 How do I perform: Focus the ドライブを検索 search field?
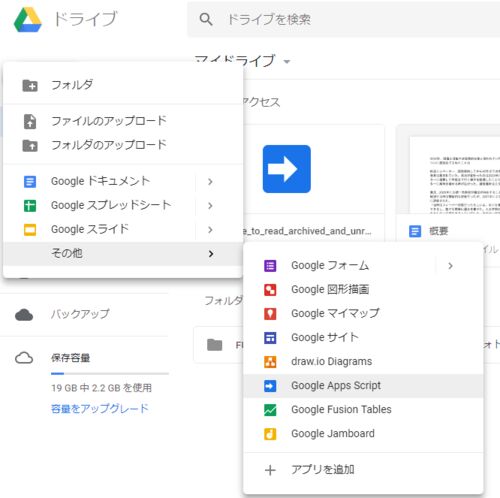click(x=343, y=19)
